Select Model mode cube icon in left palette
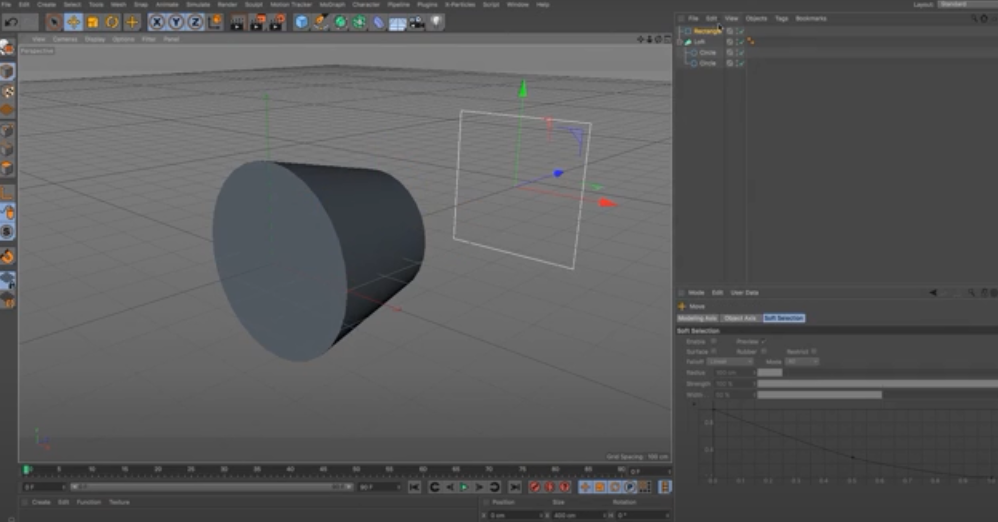The image size is (998, 522). (7, 71)
